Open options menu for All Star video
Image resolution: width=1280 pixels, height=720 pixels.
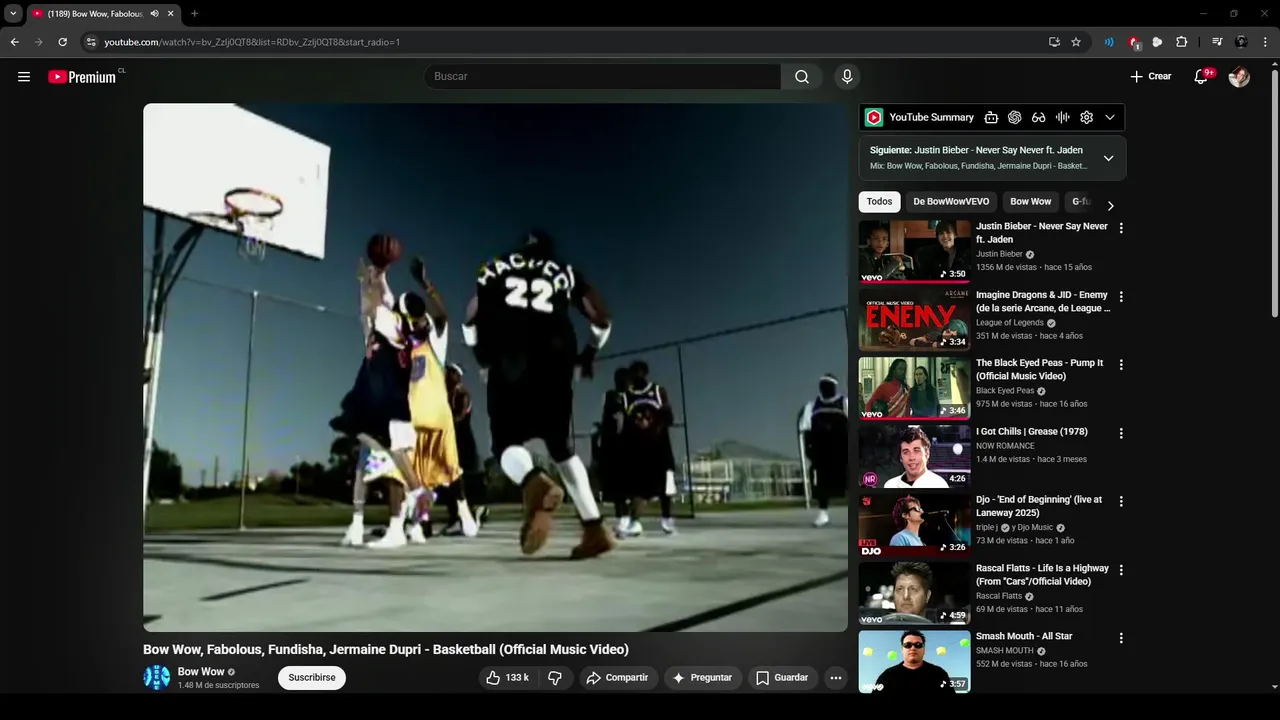tap(1121, 638)
